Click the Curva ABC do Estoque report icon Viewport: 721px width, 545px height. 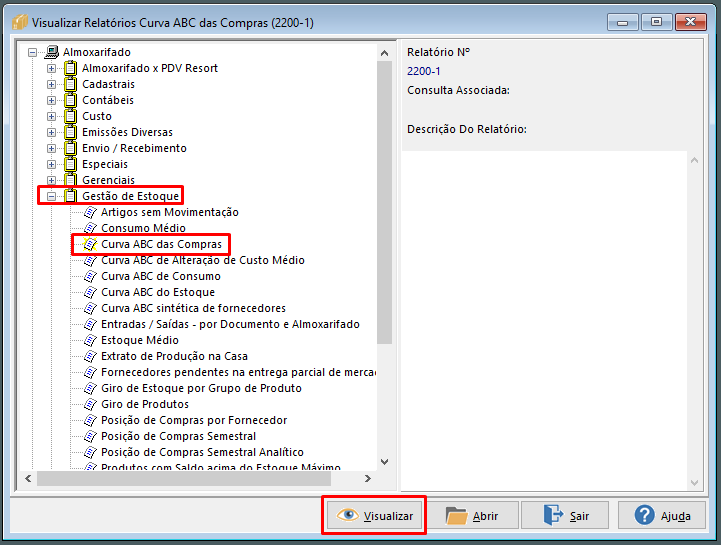pos(90,292)
